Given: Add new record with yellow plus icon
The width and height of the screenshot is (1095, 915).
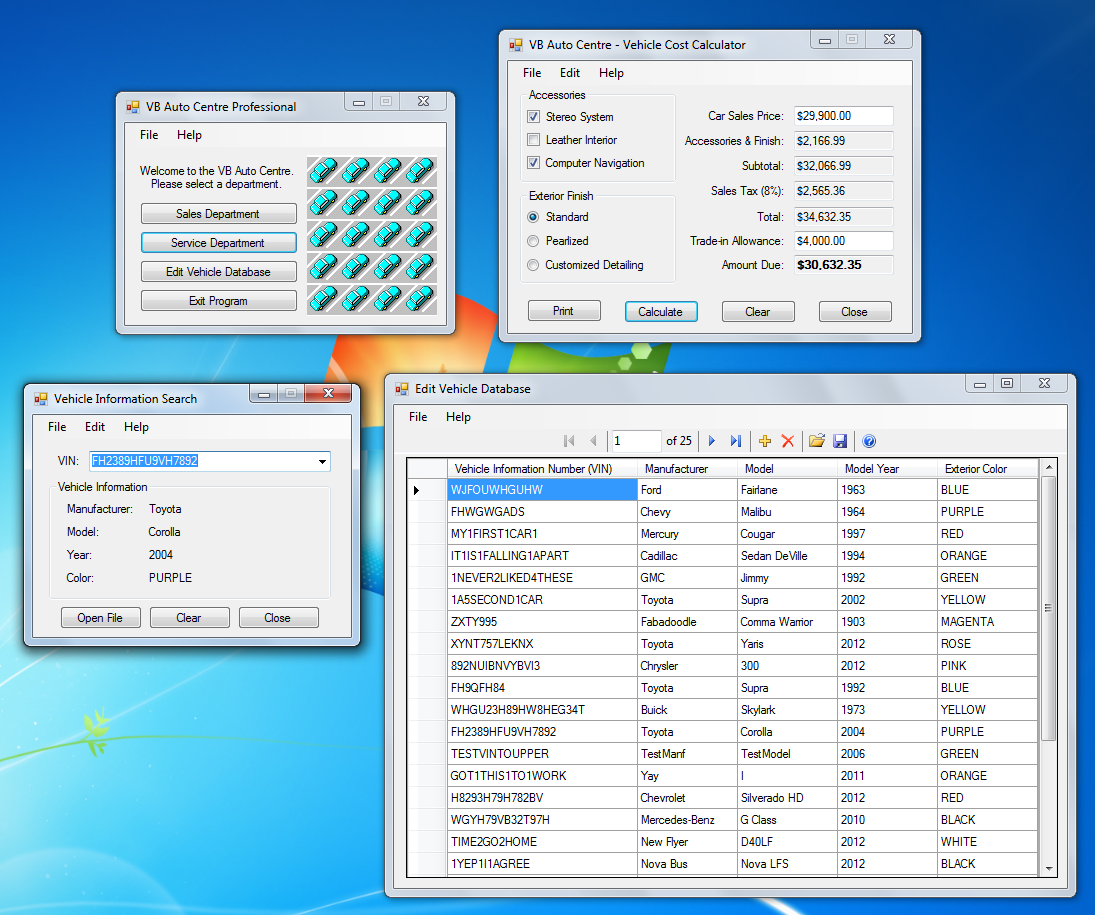Looking at the screenshot, I should click(765, 441).
